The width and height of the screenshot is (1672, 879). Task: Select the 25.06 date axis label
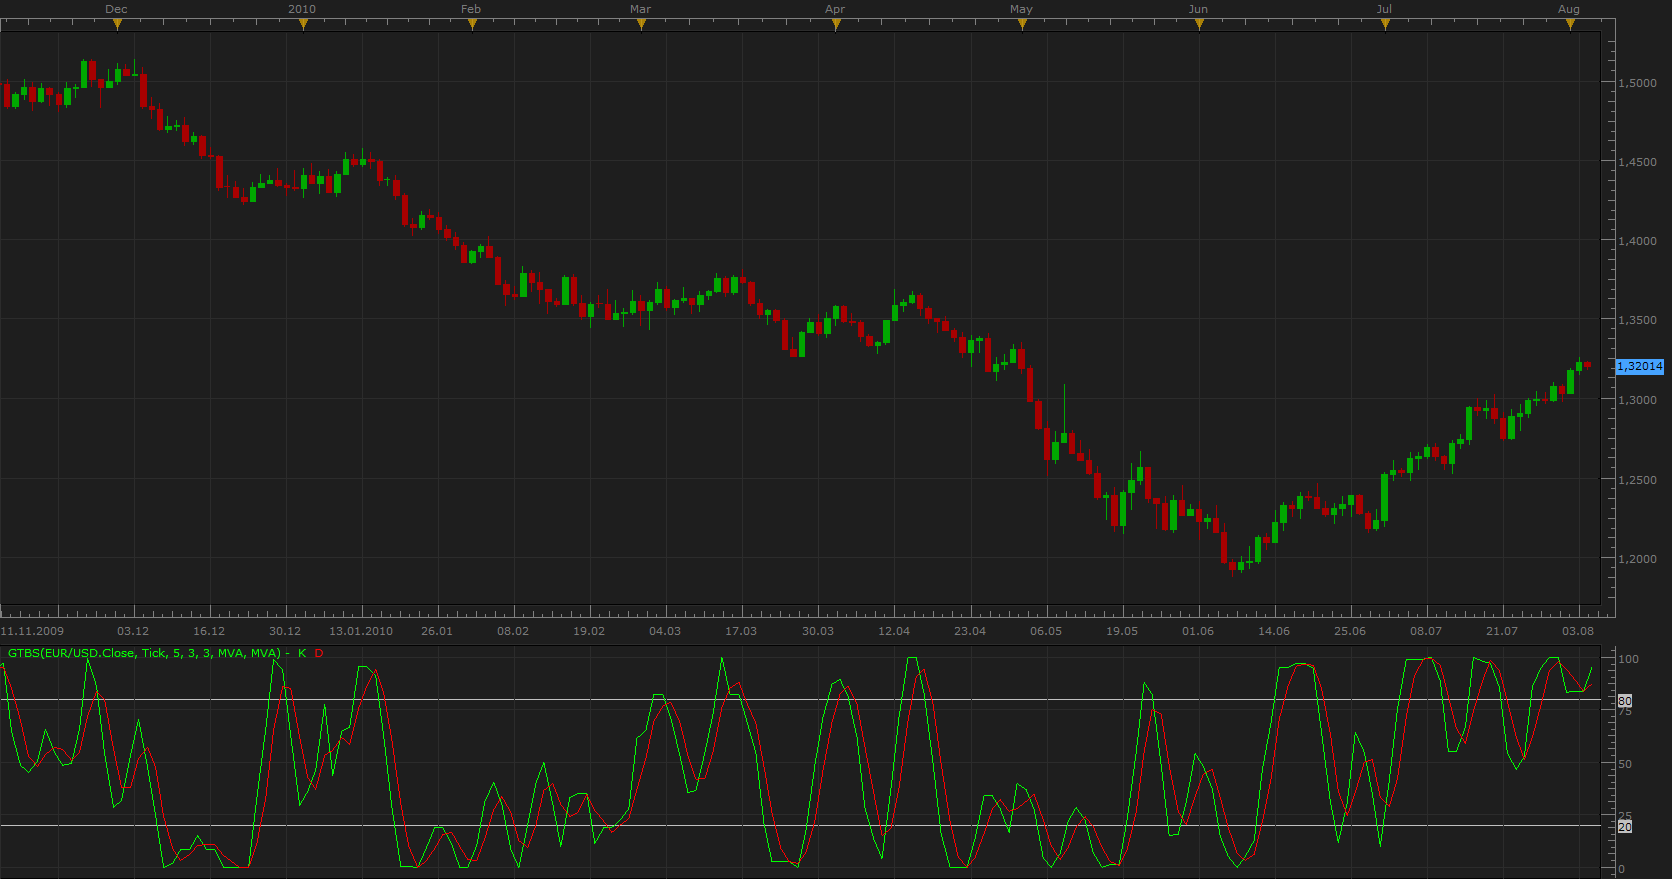(x=1350, y=631)
